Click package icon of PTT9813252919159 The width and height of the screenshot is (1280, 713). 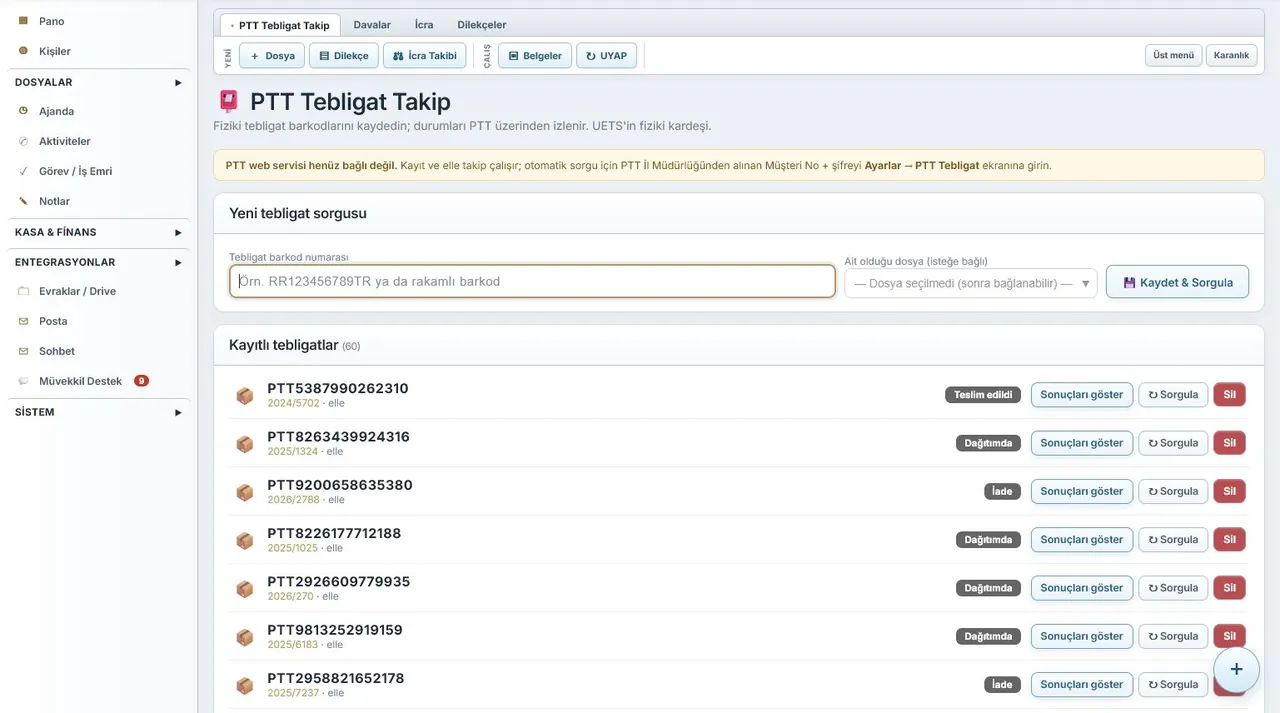(245, 637)
